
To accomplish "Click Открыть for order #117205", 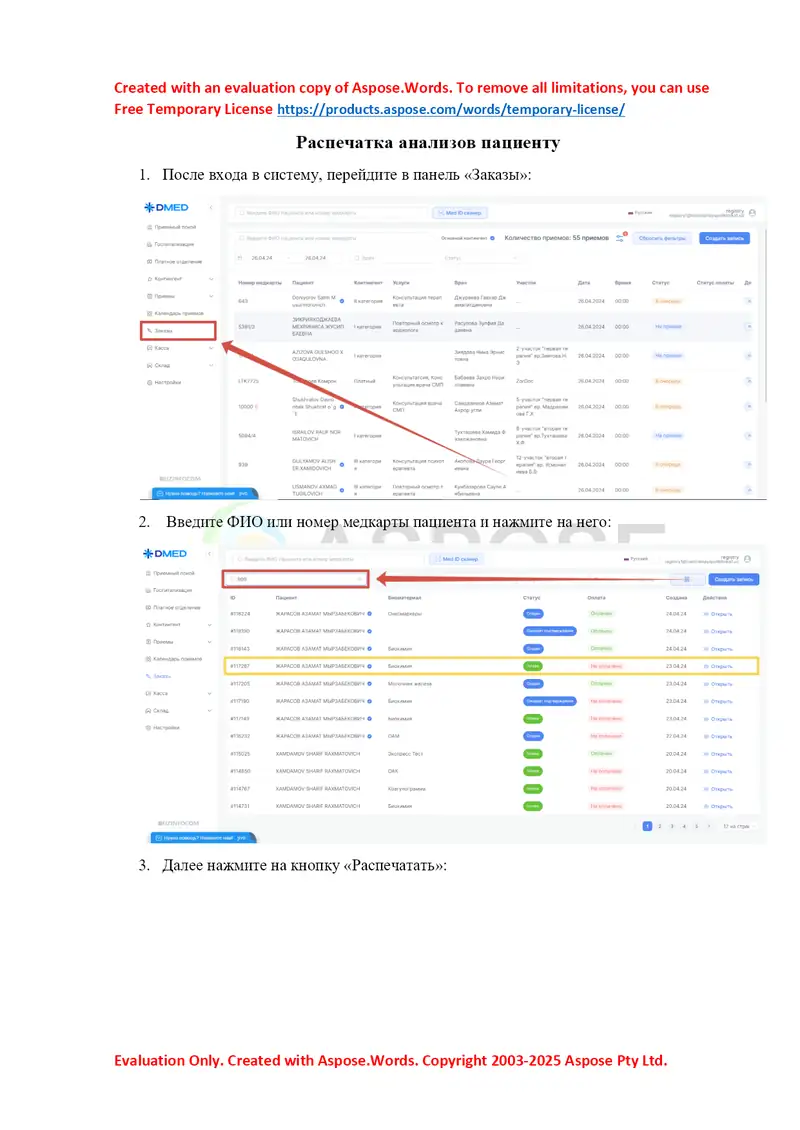I will click(x=718, y=684).
